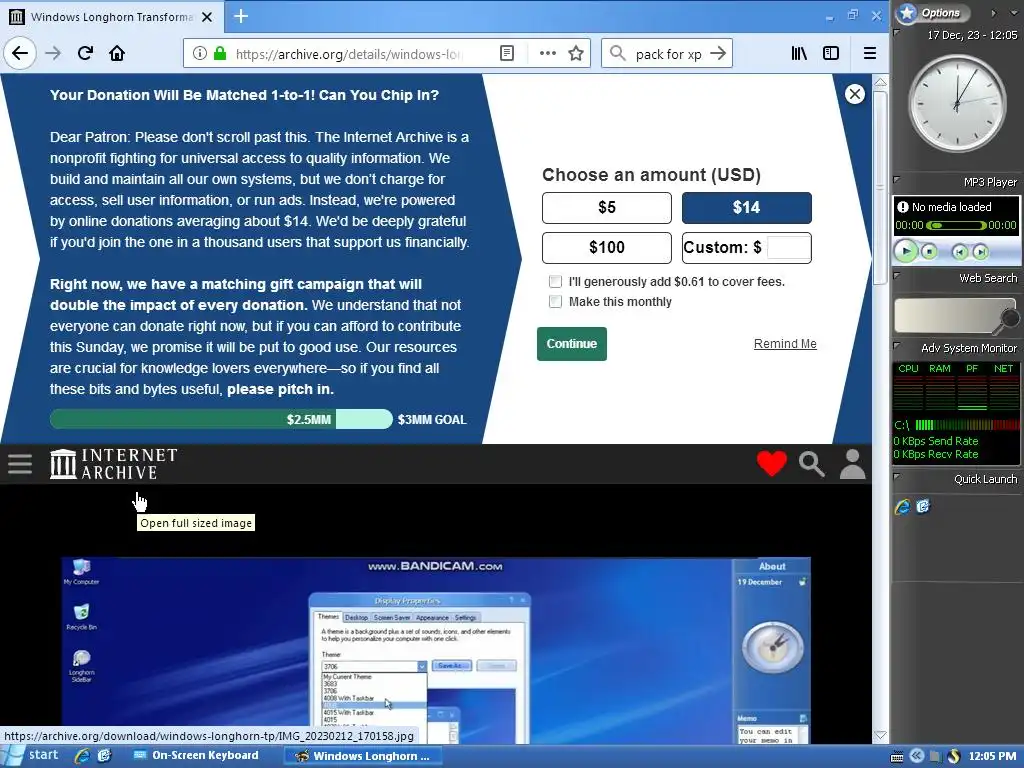Open a new browser tab
1024x768 pixels.
pos(241,16)
